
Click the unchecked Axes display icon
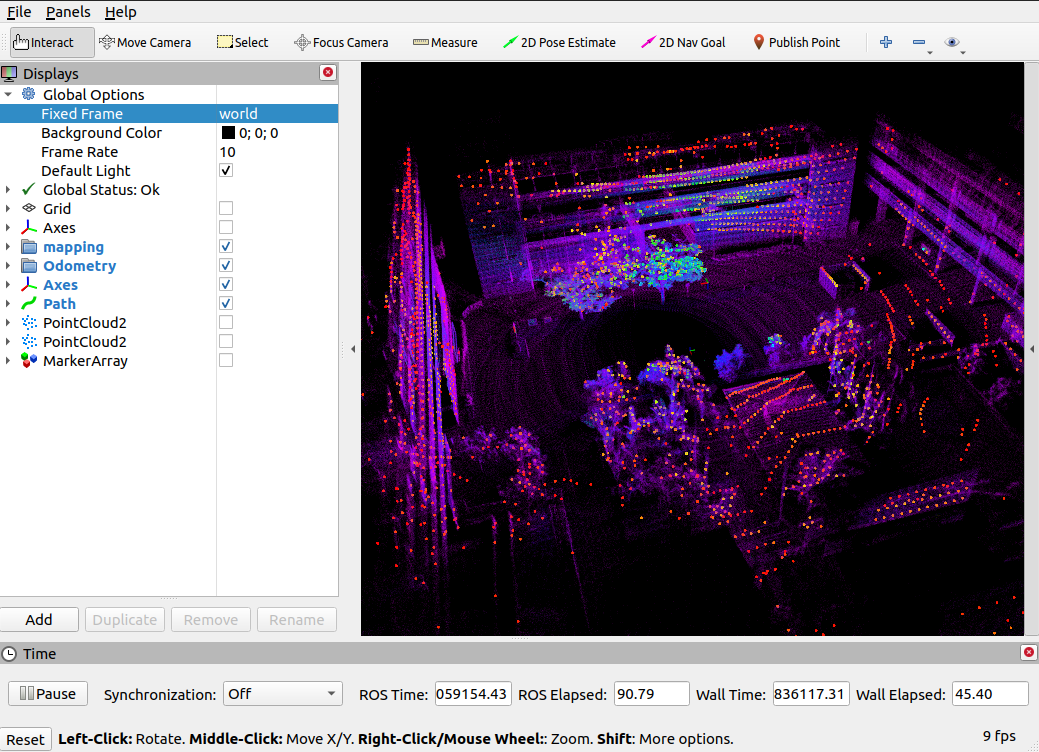pyautogui.click(x=28, y=227)
